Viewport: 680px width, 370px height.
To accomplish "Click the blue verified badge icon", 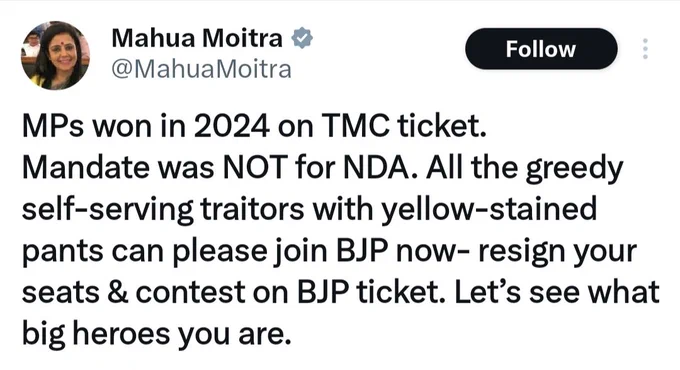I will (x=302, y=38).
